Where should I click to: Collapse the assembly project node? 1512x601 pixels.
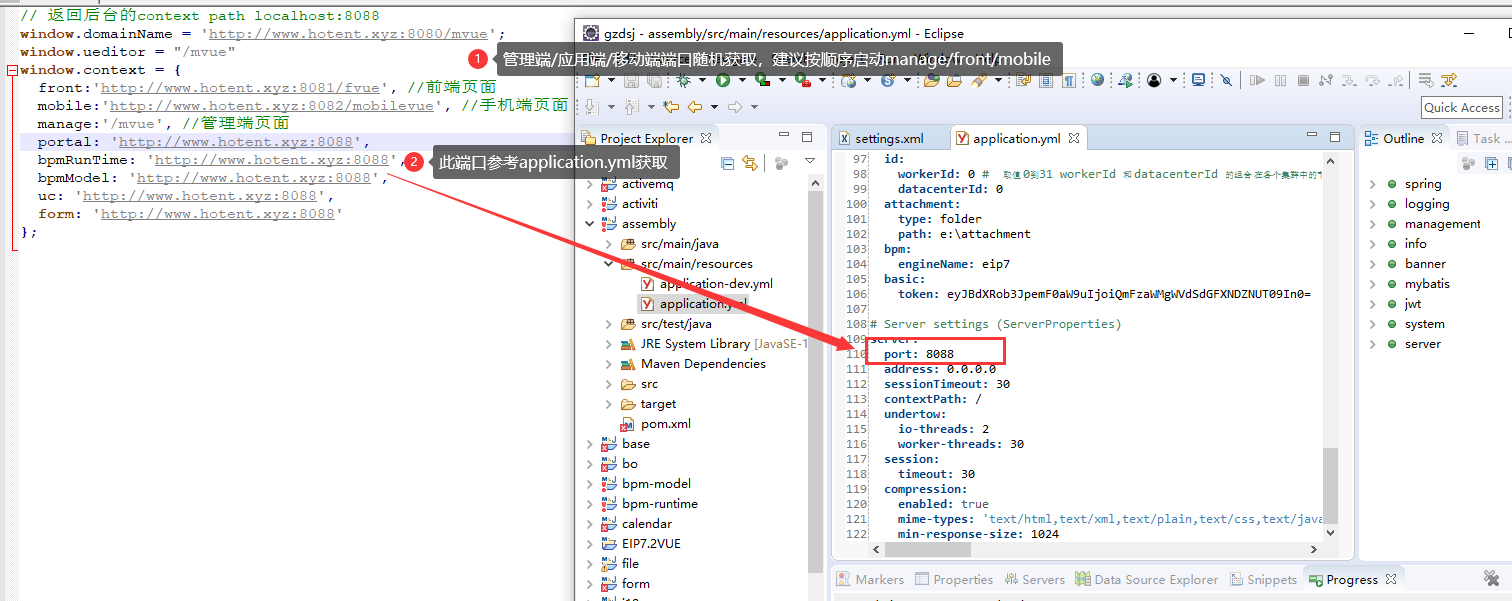tap(591, 224)
